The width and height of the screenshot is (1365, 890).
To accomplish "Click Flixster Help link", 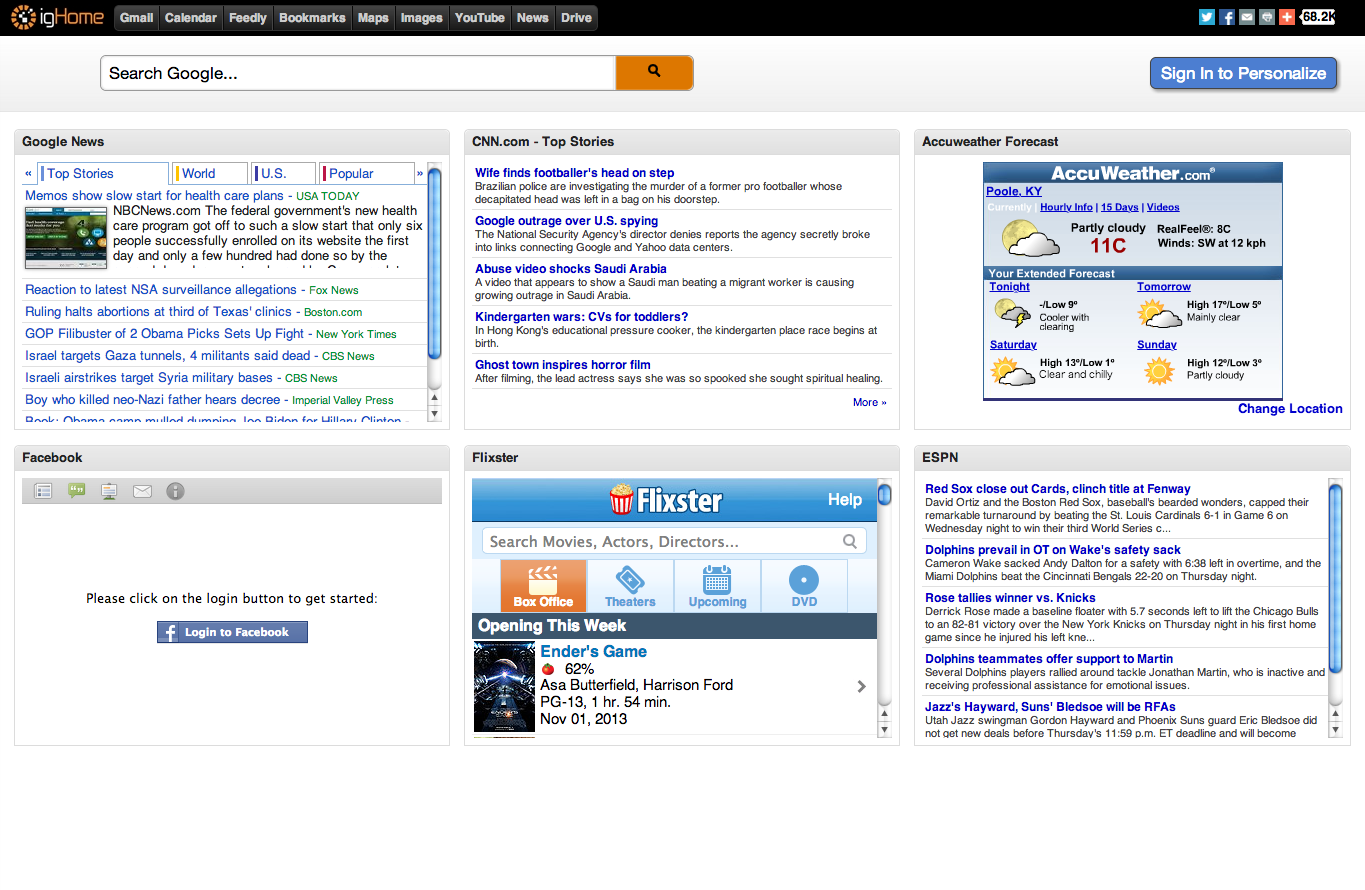I will click(845, 499).
